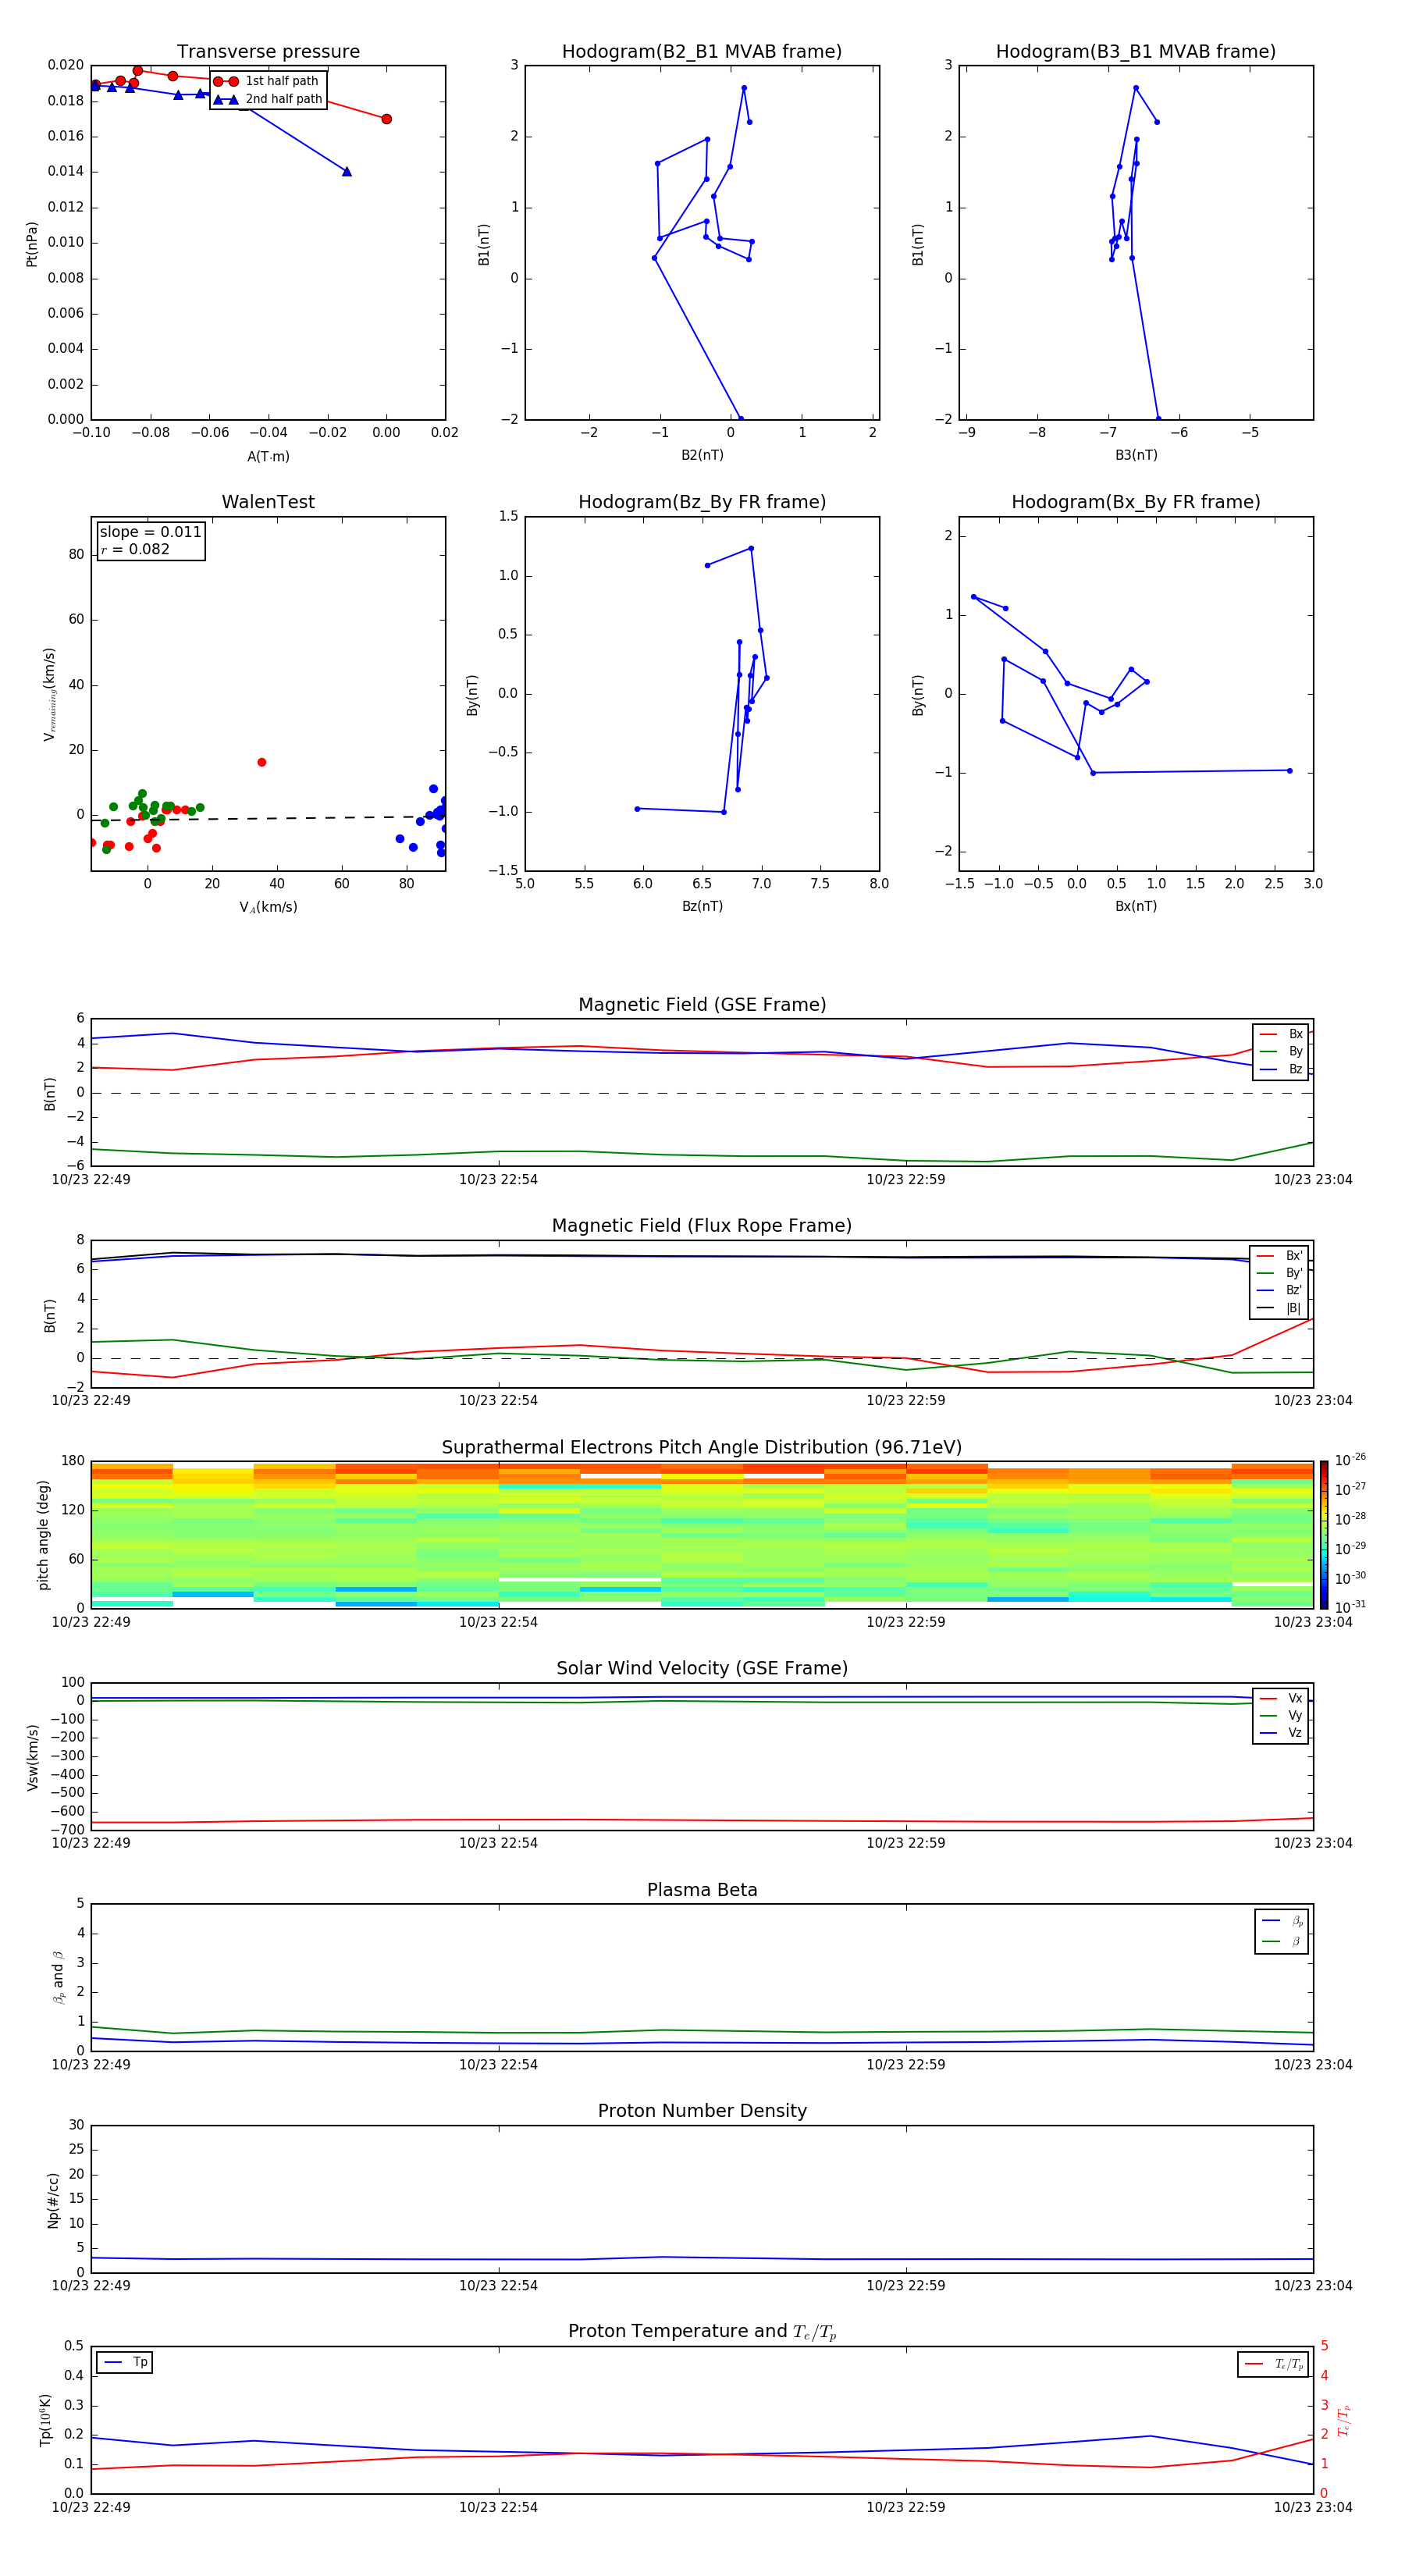Click the 'VA(km/s)' x-axis label of WalenTest

268,907
